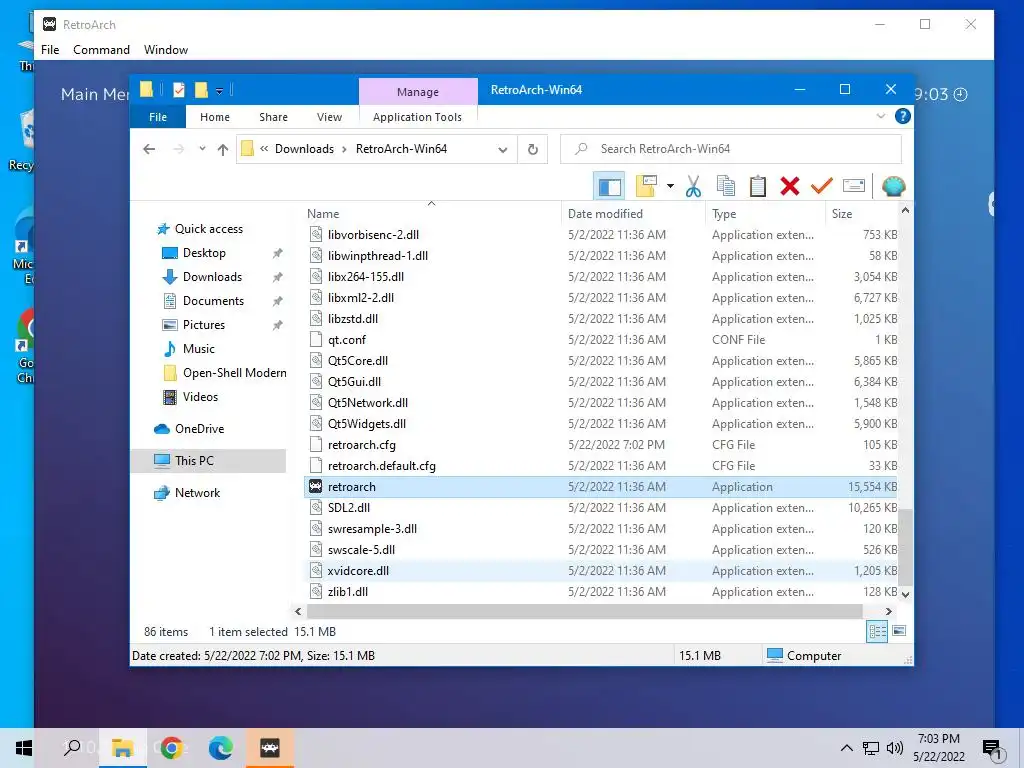
Task: Click the new folder icon in title bar
Action: (201, 90)
